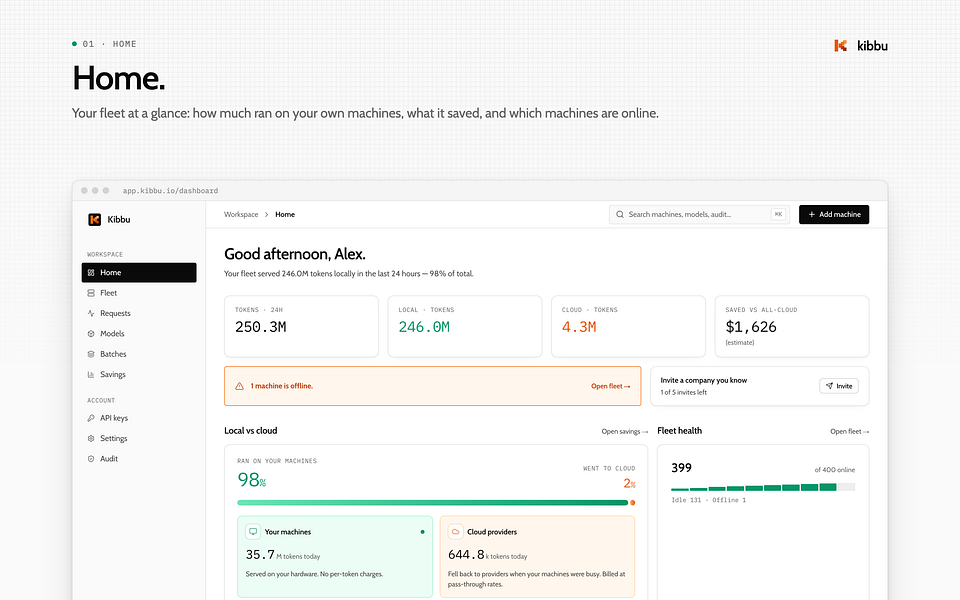Follow the Open savings link
The height and width of the screenshot is (600, 960).
coord(624,432)
